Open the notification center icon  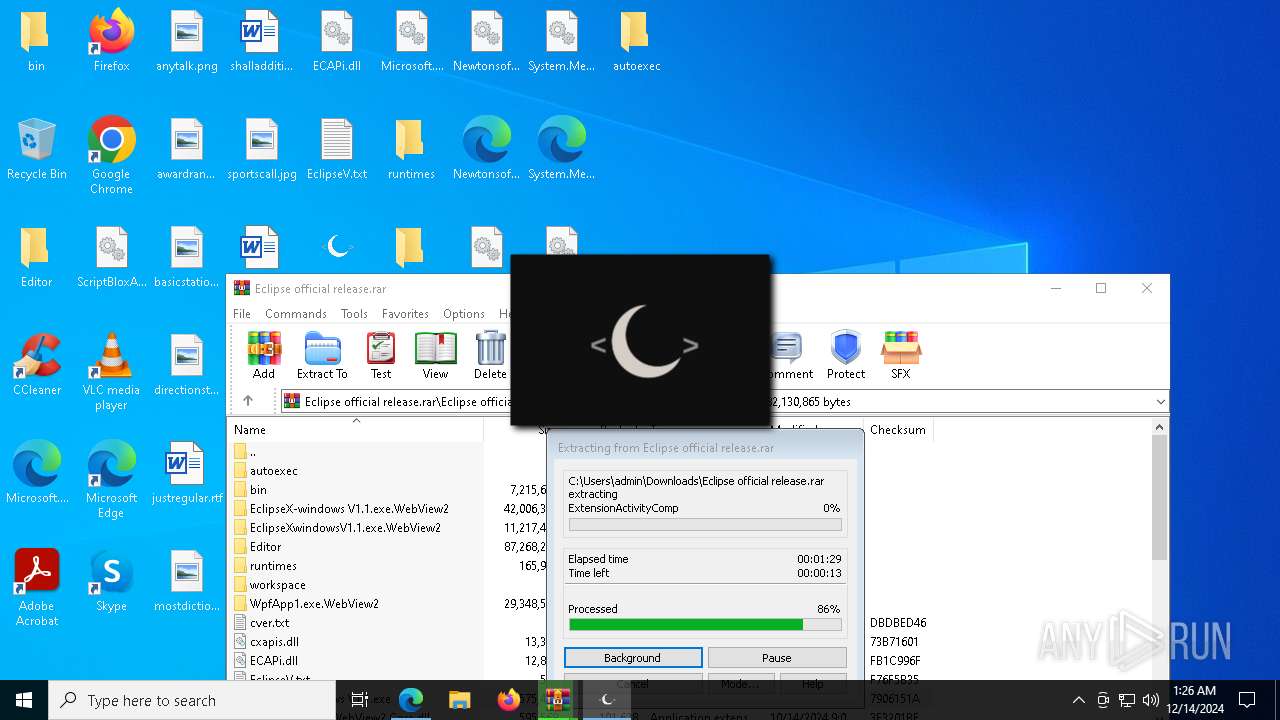tap(1247, 700)
